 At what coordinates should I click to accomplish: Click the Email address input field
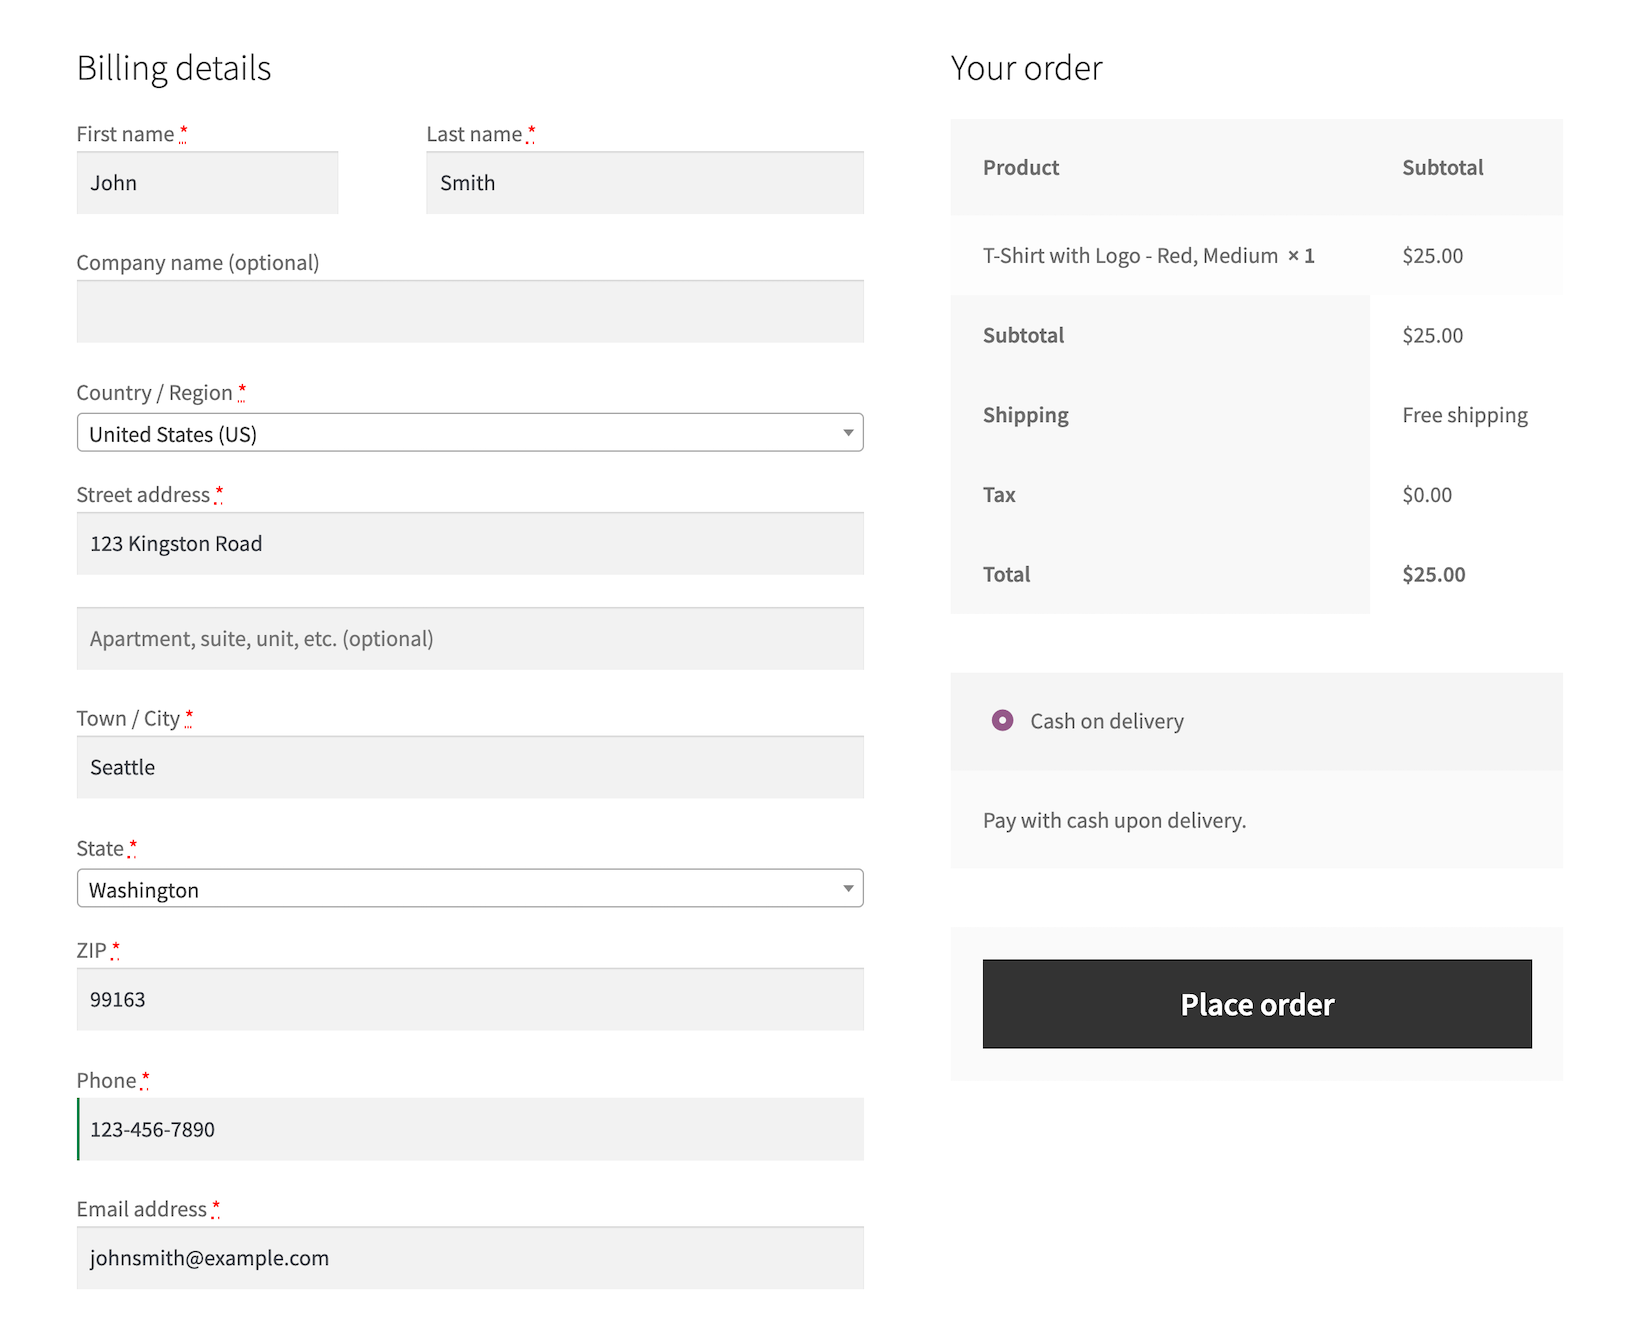click(470, 1258)
